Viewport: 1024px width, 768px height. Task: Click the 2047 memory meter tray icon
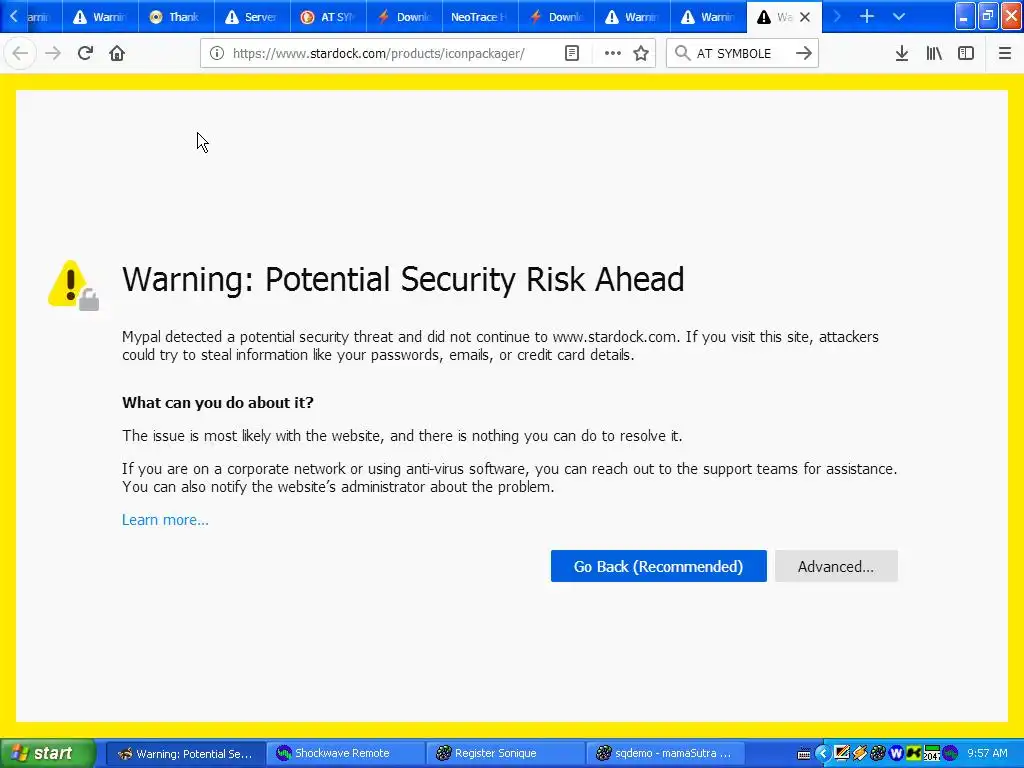coord(932,754)
